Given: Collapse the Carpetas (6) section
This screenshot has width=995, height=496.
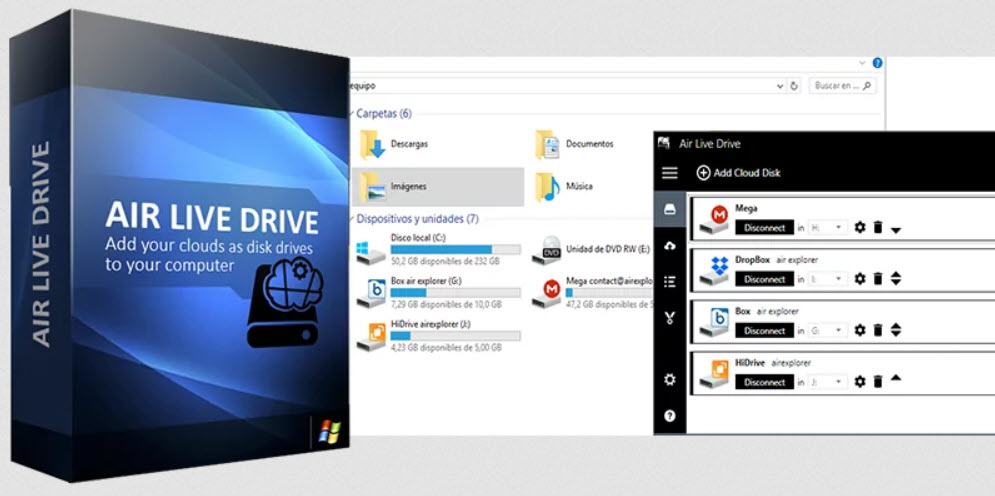Looking at the screenshot, I should (351, 114).
